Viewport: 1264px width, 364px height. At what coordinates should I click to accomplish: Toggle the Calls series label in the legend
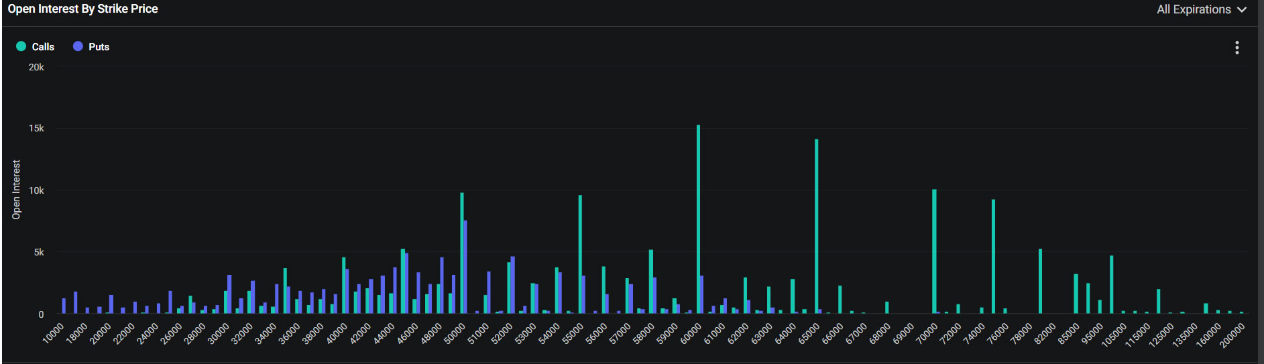point(43,47)
